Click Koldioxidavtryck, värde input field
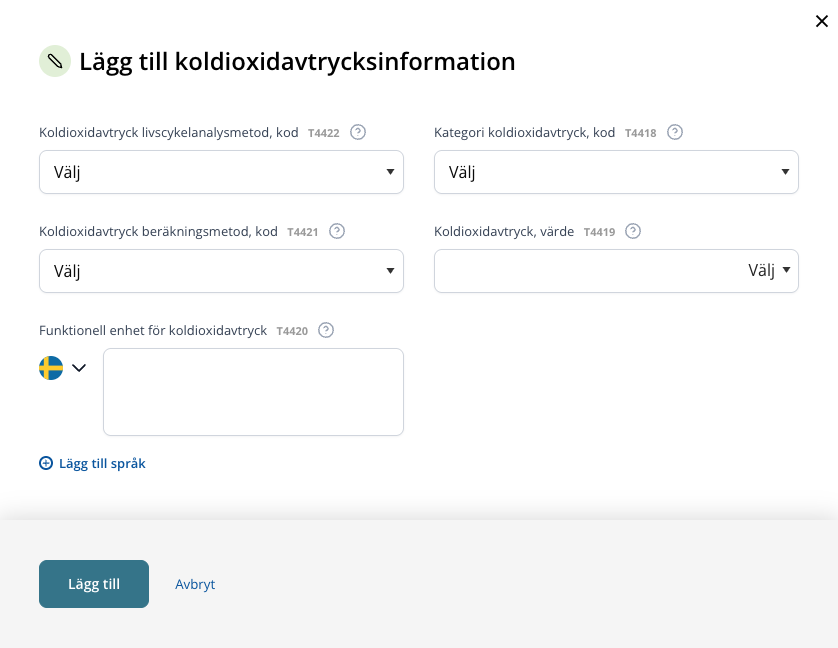The image size is (838, 648). [588, 271]
